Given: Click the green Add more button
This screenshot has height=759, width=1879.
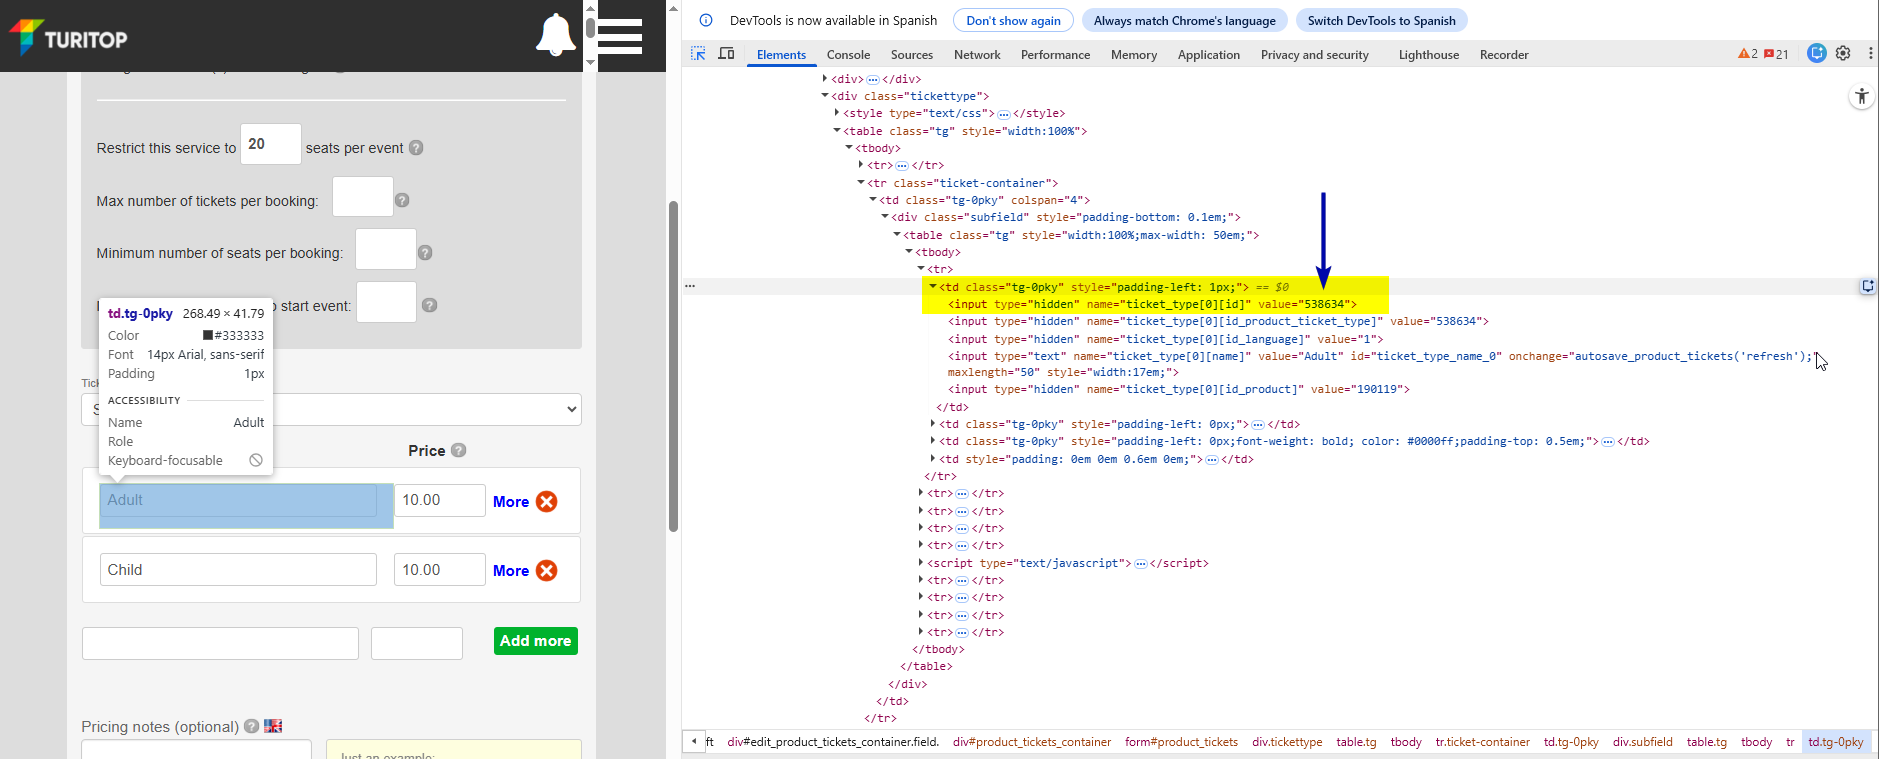Looking at the screenshot, I should tap(535, 641).
